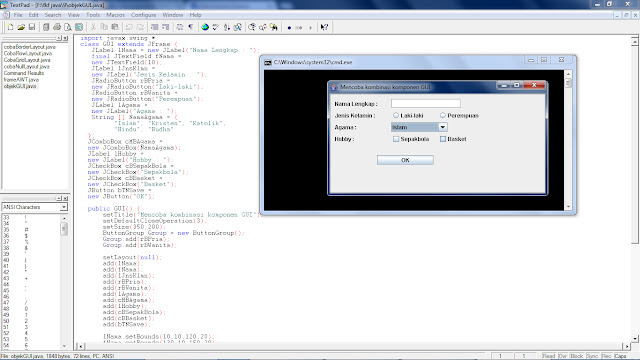
Task: Close the ANSI Characters clip library pane
Action: pyautogui.click(x=65, y=198)
